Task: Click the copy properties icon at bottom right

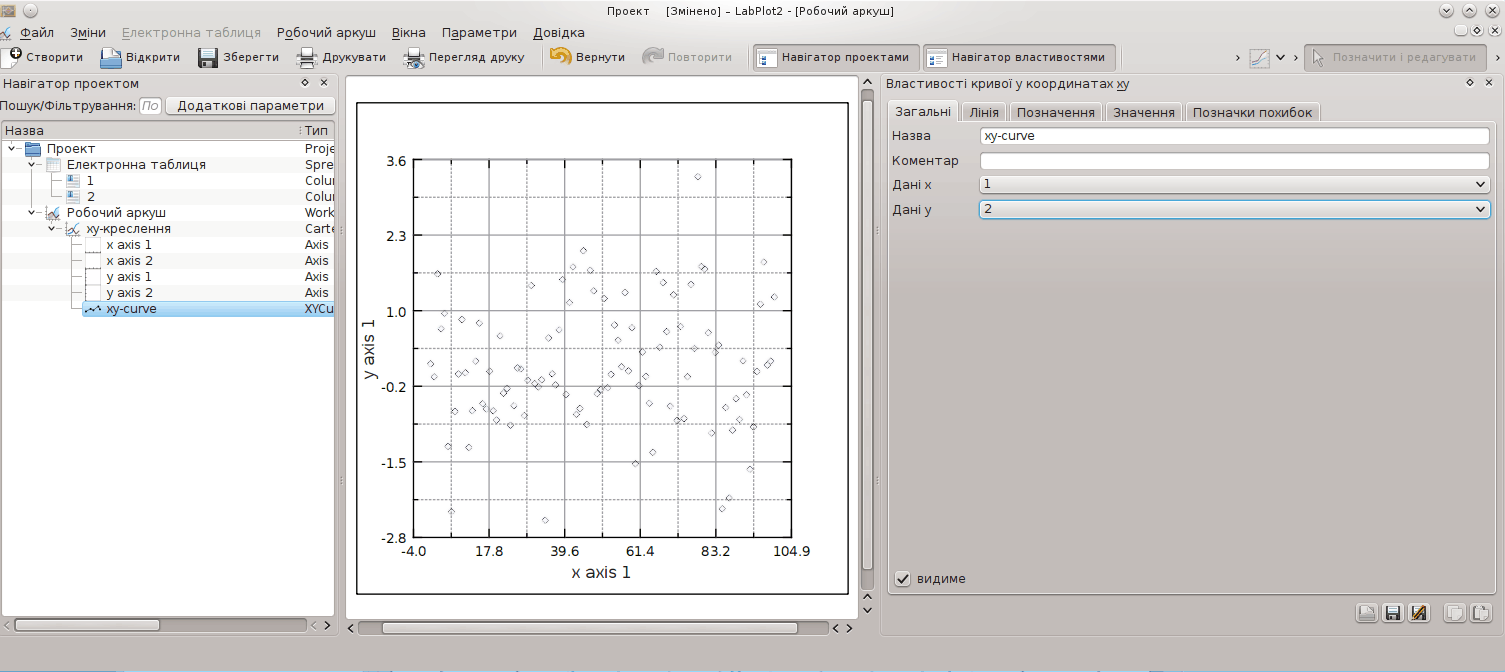Action: [1455, 613]
